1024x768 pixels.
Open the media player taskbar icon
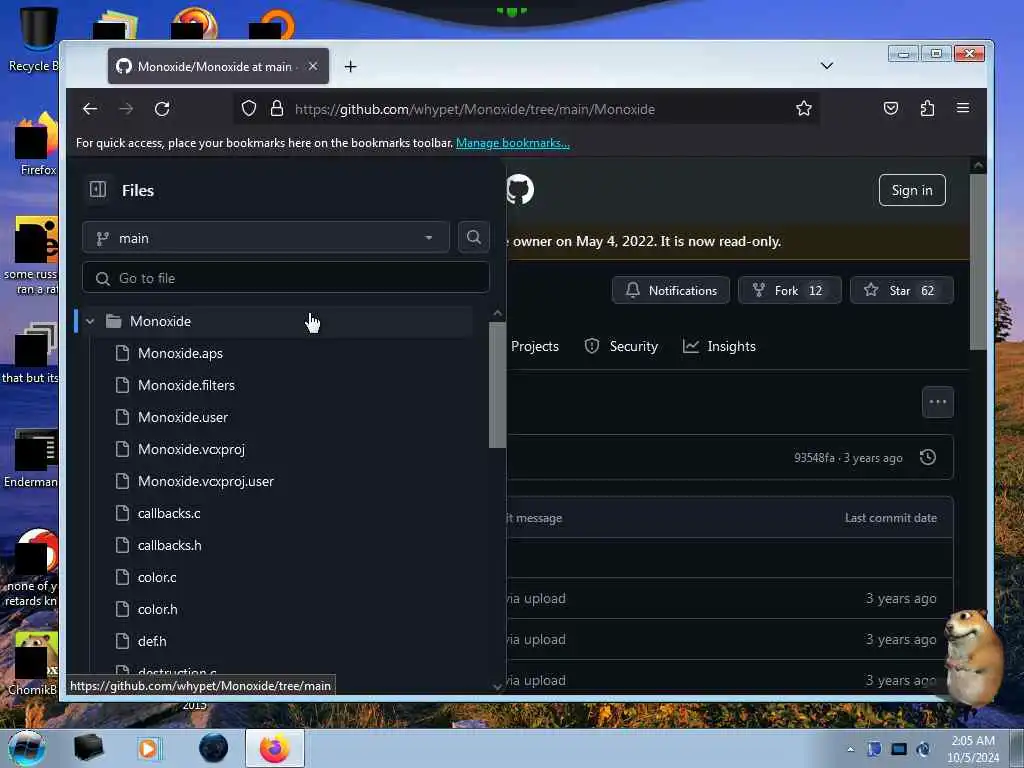click(148, 749)
